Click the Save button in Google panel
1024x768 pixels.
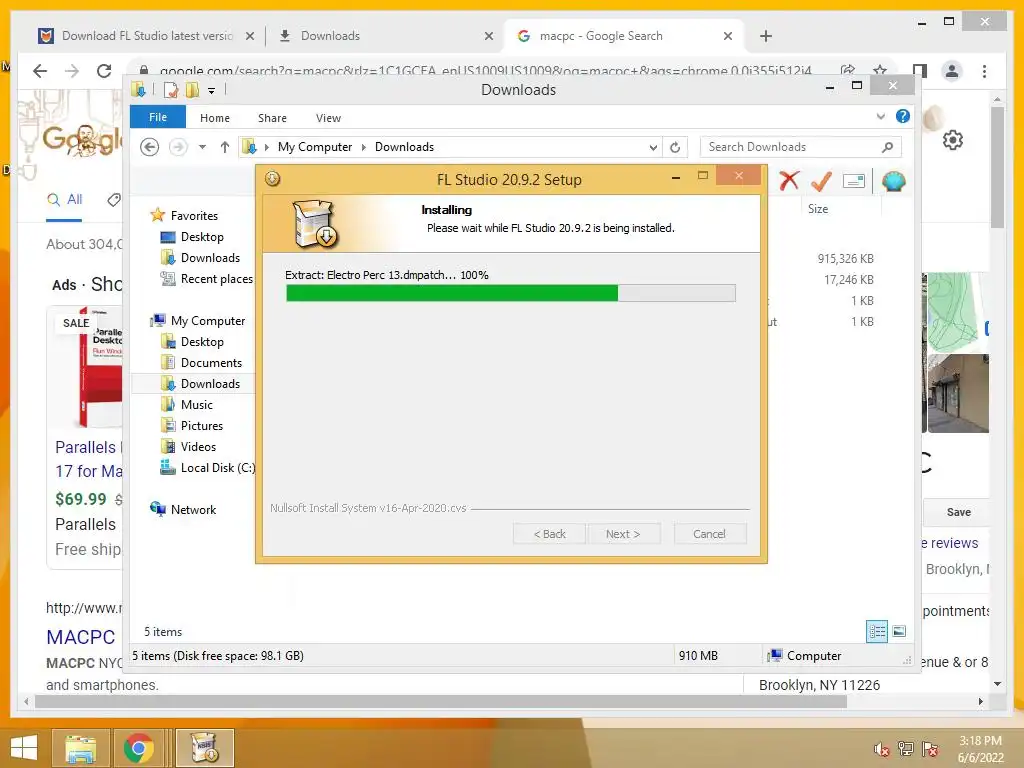[958, 512]
